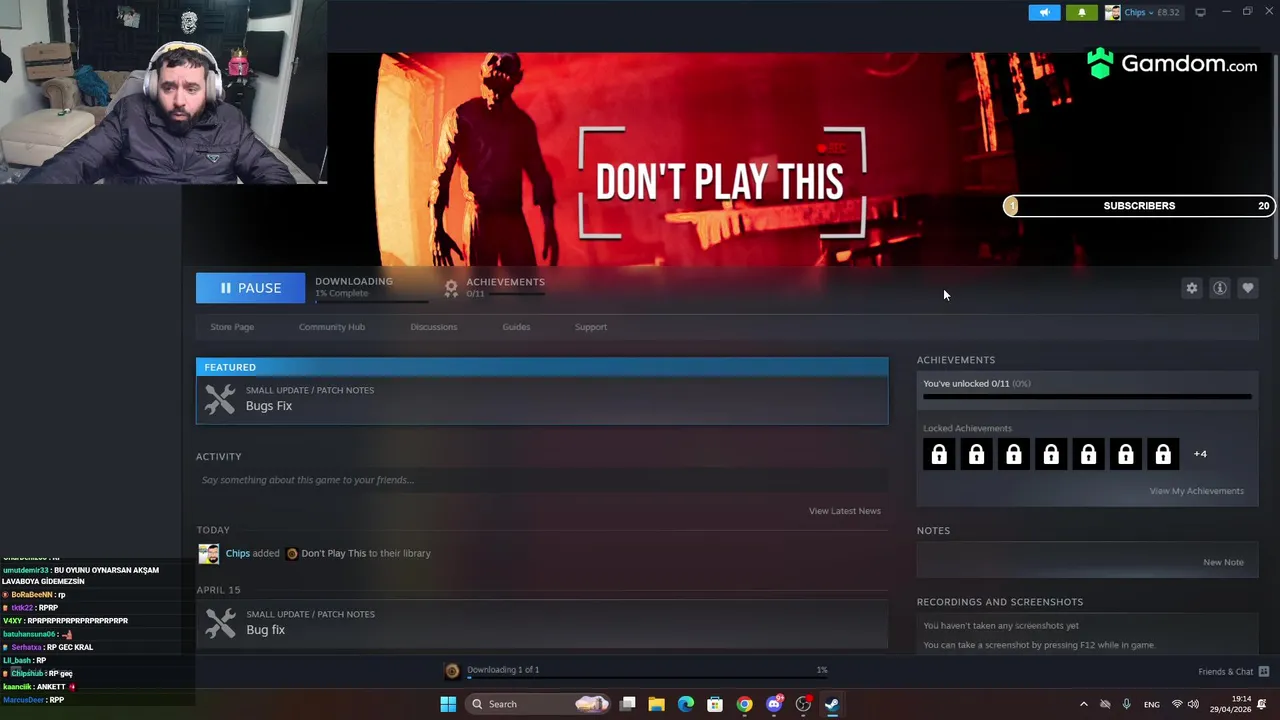Click the activity 'Say something' input field
This screenshot has height=720, width=1280.
[541, 480]
